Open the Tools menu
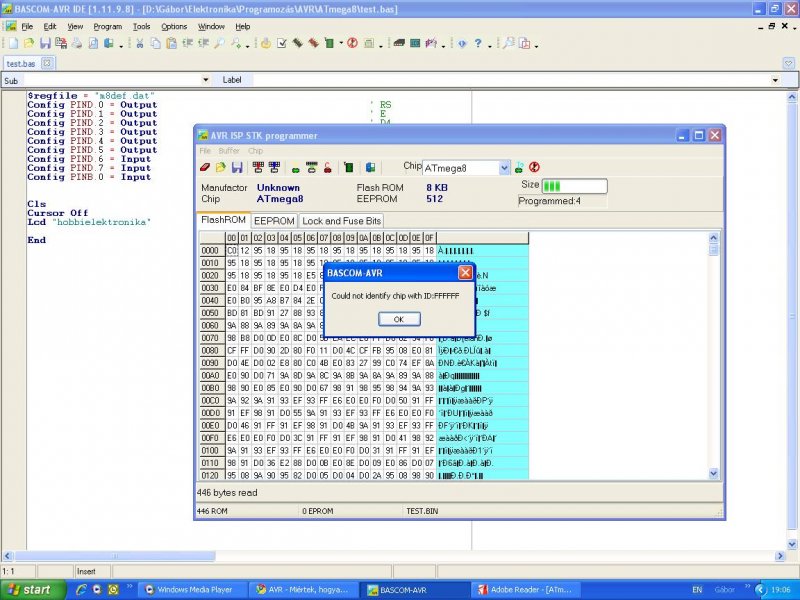 pos(141,27)
